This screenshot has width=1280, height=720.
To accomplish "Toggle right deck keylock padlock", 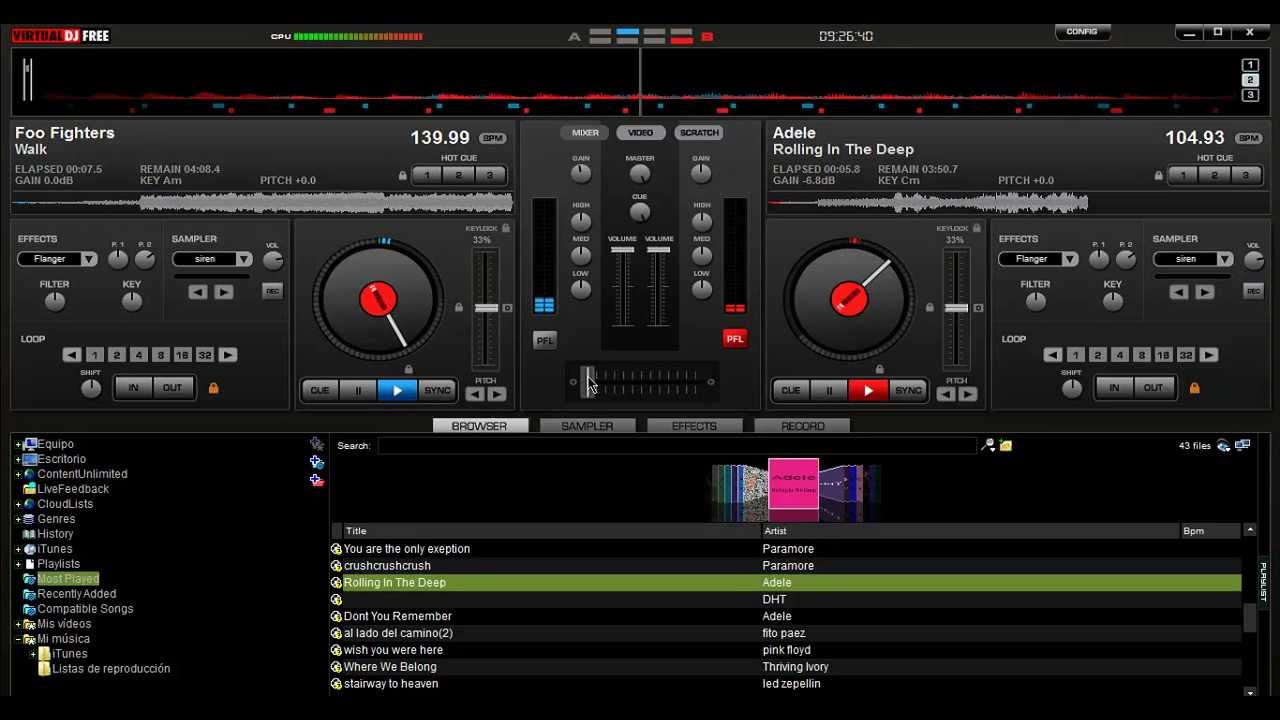I will pos(977,228).
